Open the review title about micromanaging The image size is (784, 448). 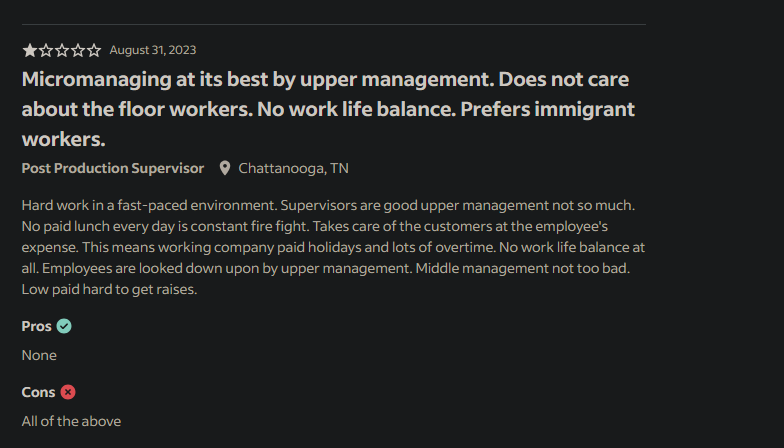[328, 109]
